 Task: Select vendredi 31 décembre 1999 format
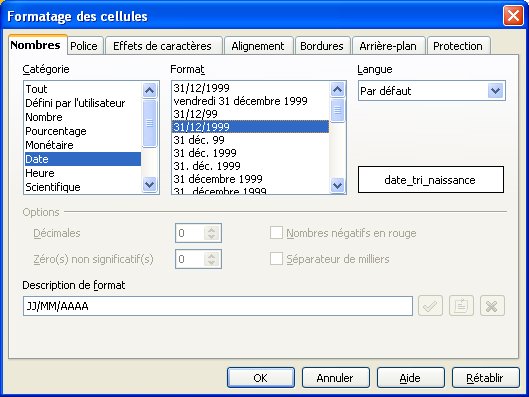coord(250,101)
